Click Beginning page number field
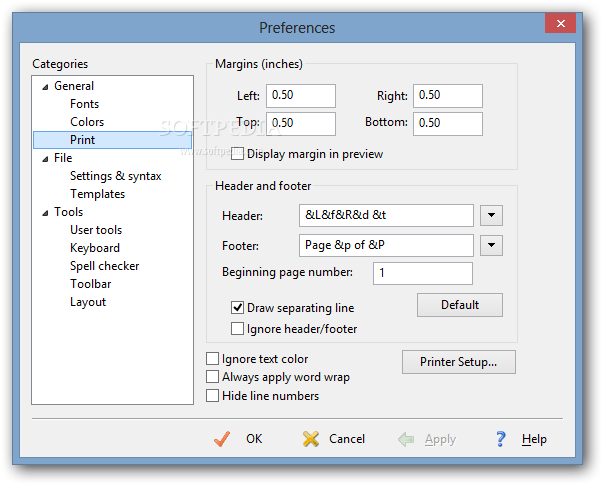Screen dimensions: 603x485 tap(422, 273)
